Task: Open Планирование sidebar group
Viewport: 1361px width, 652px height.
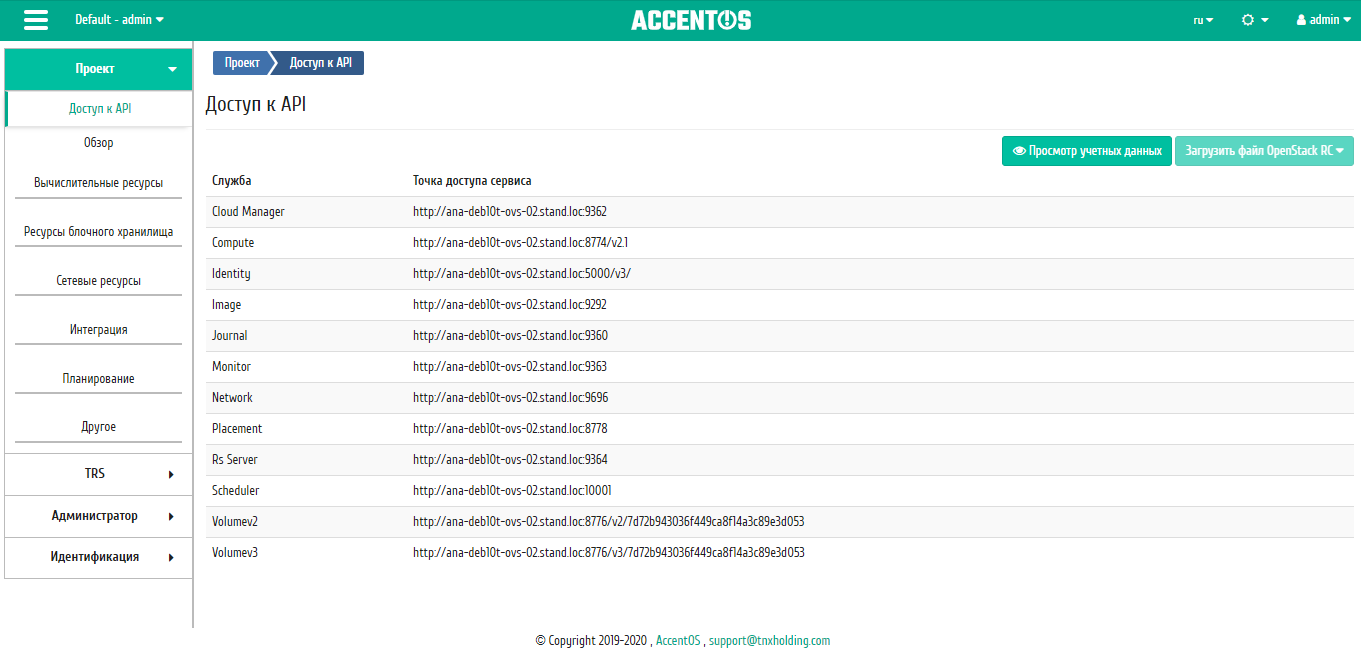Action: (x=98, y=379)
